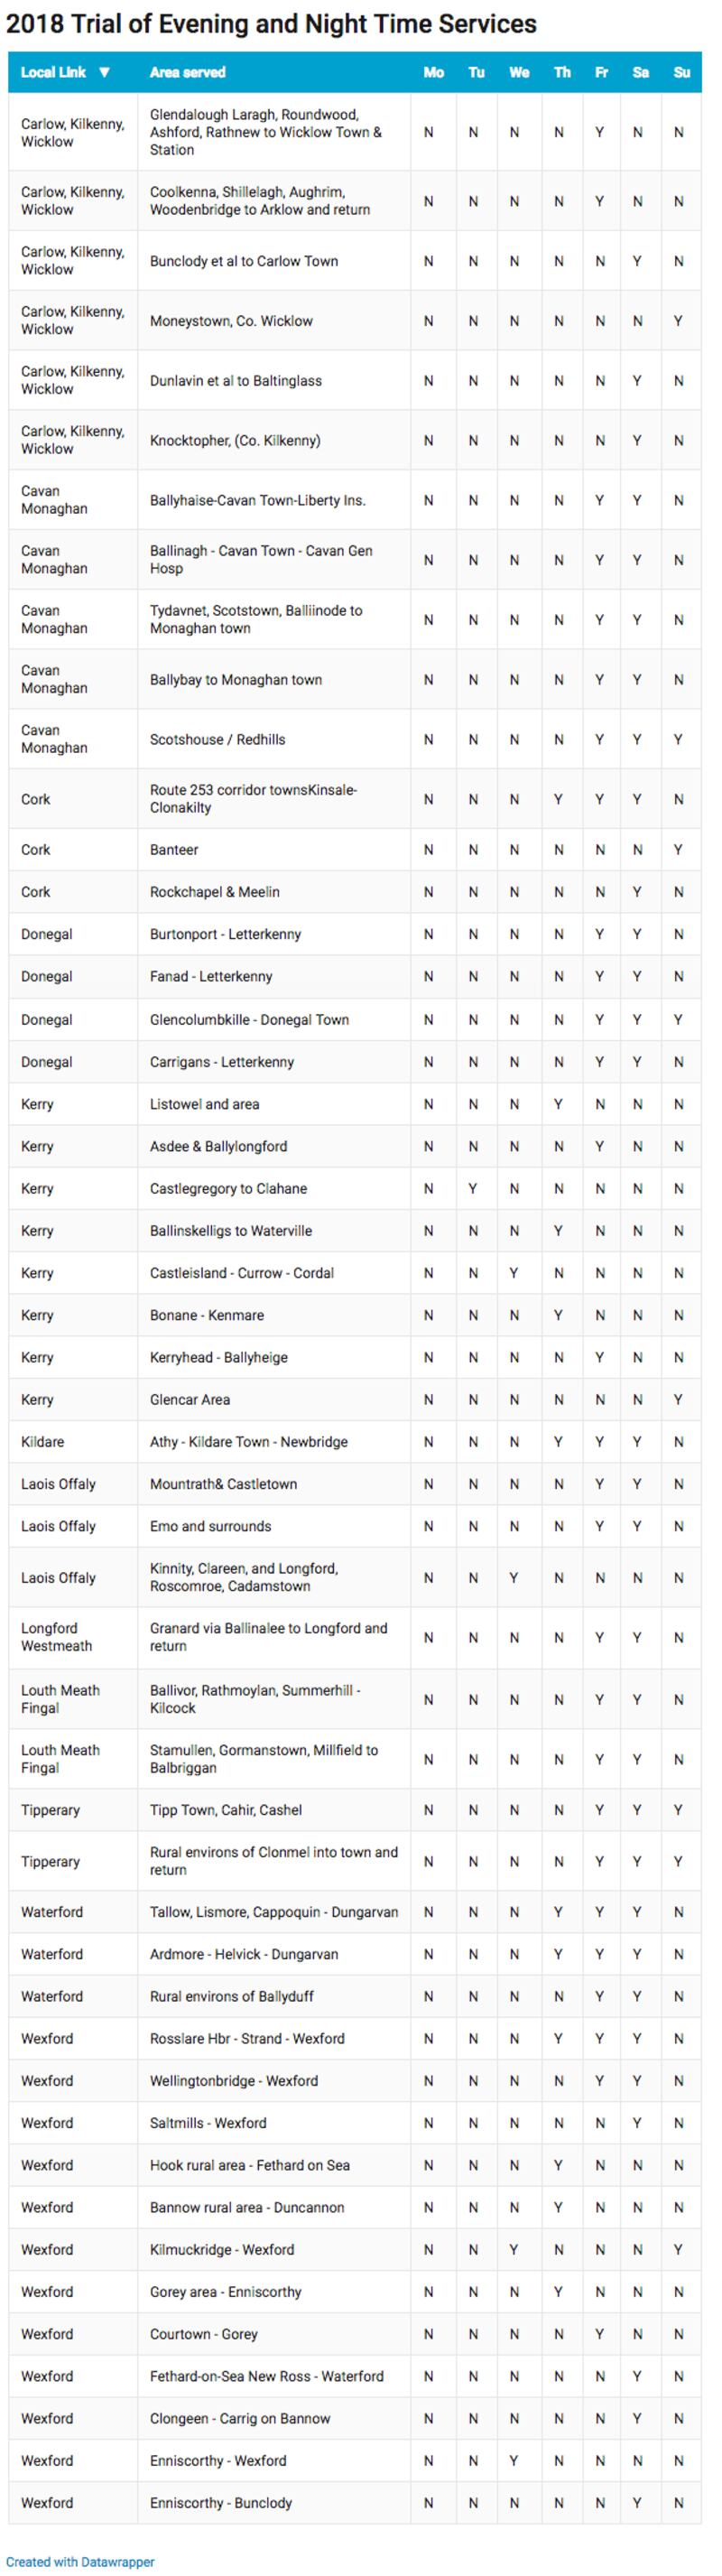The image size is (722, 2576).
Task: Sort by the Fr column header
Action: click(x=601, y=73)
